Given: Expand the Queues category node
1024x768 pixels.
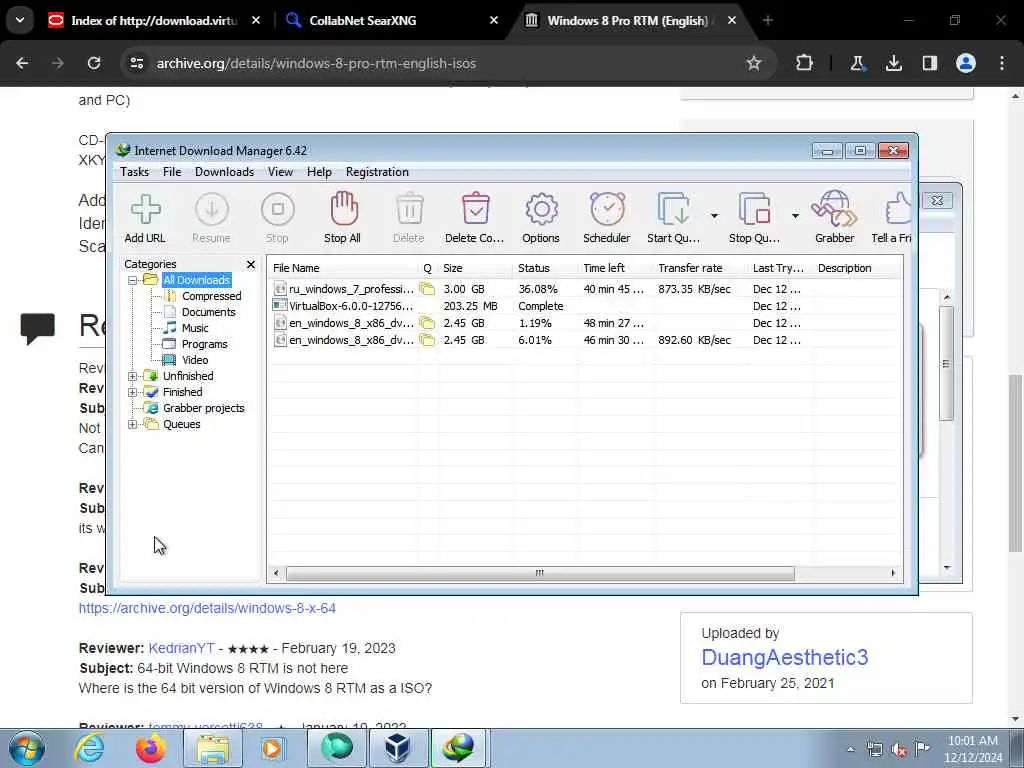Looking at the screenshot, I should [x=133, y=424].
